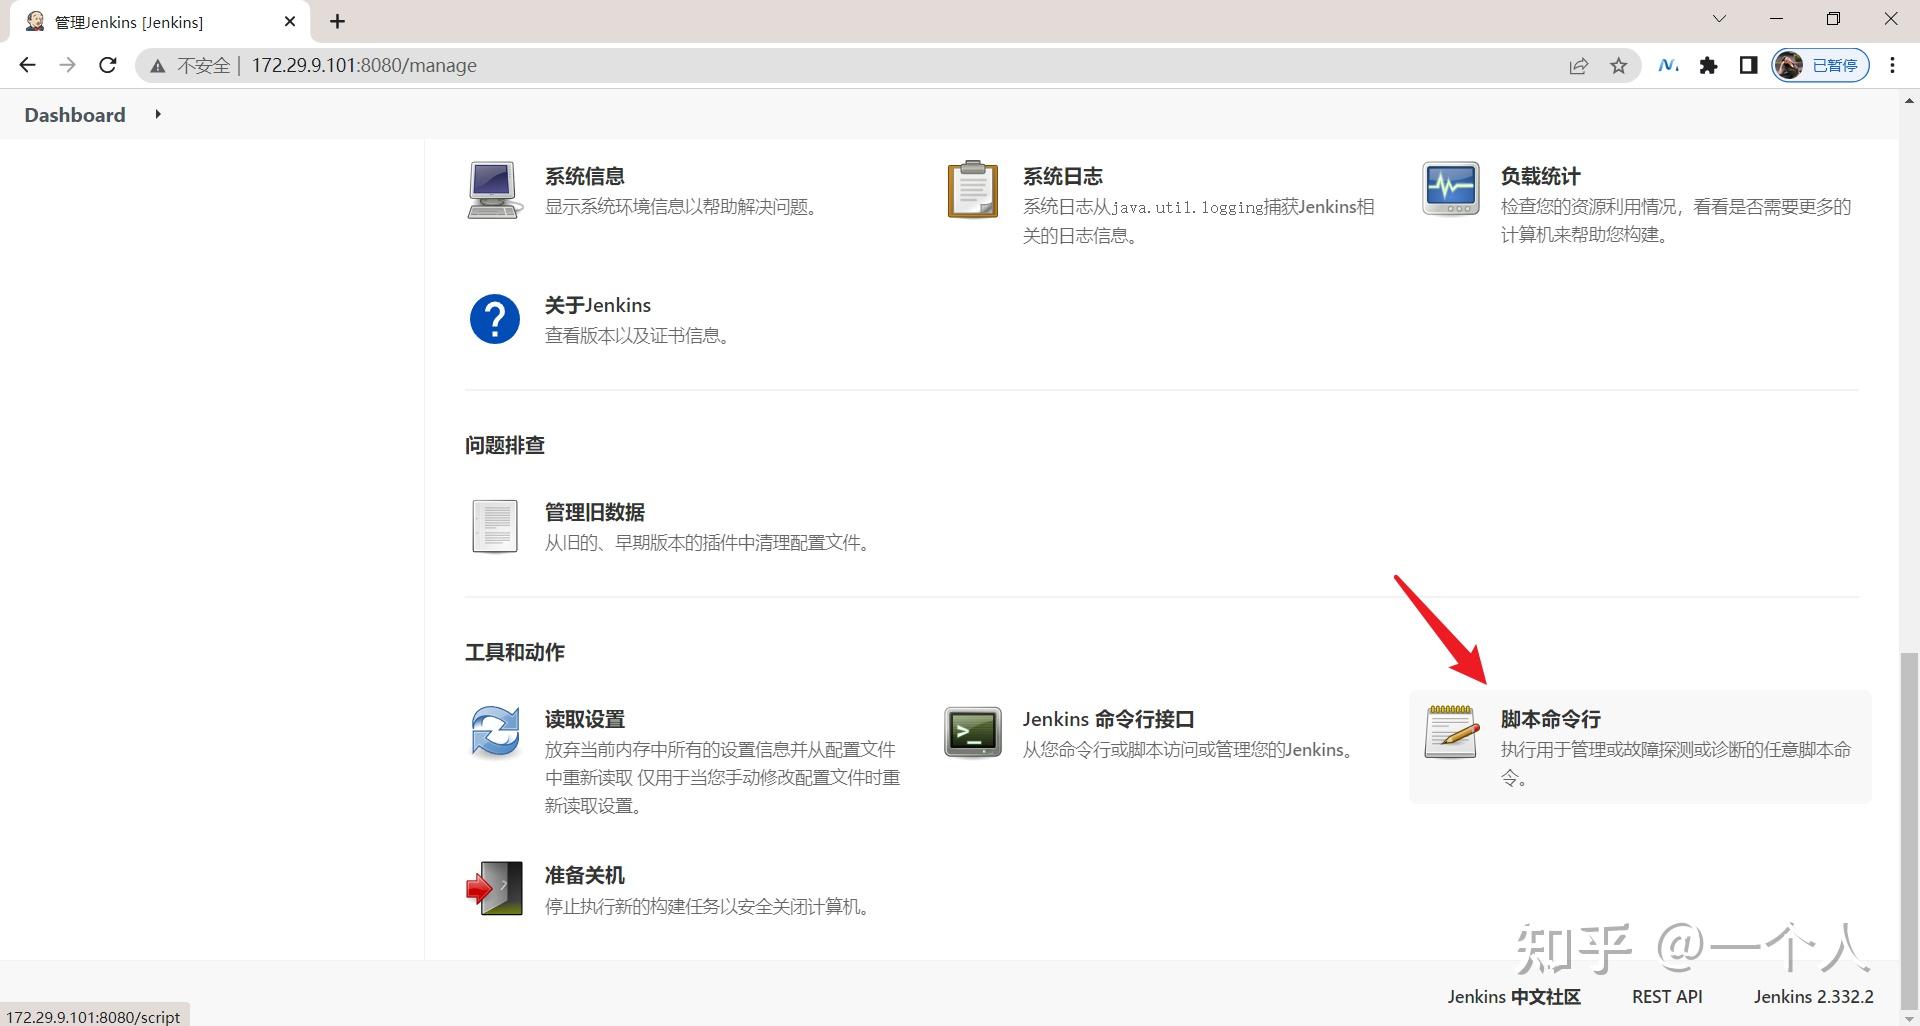Open the 系统信息 link
The width and height of the screenshot is (1920, 1026).
(585, 176)
